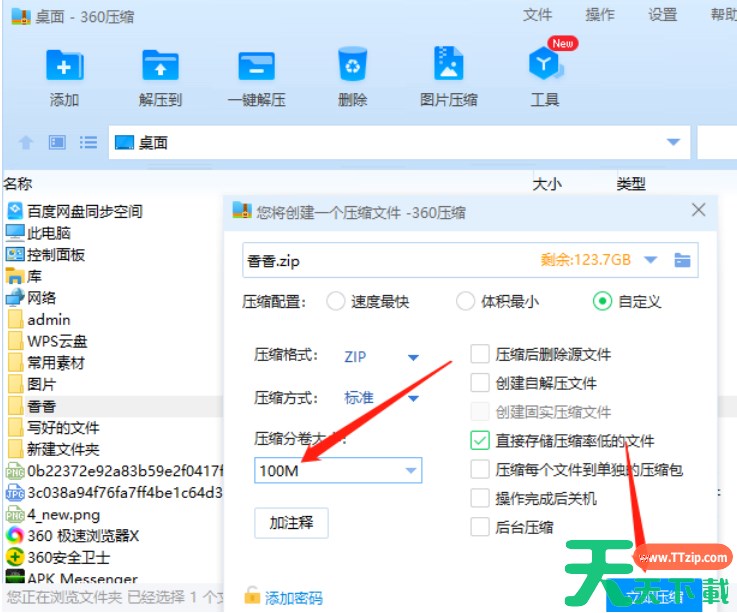Open the 工具 (Tools) icon
Viewport: 737px width, 613px height.
point(544,63)
